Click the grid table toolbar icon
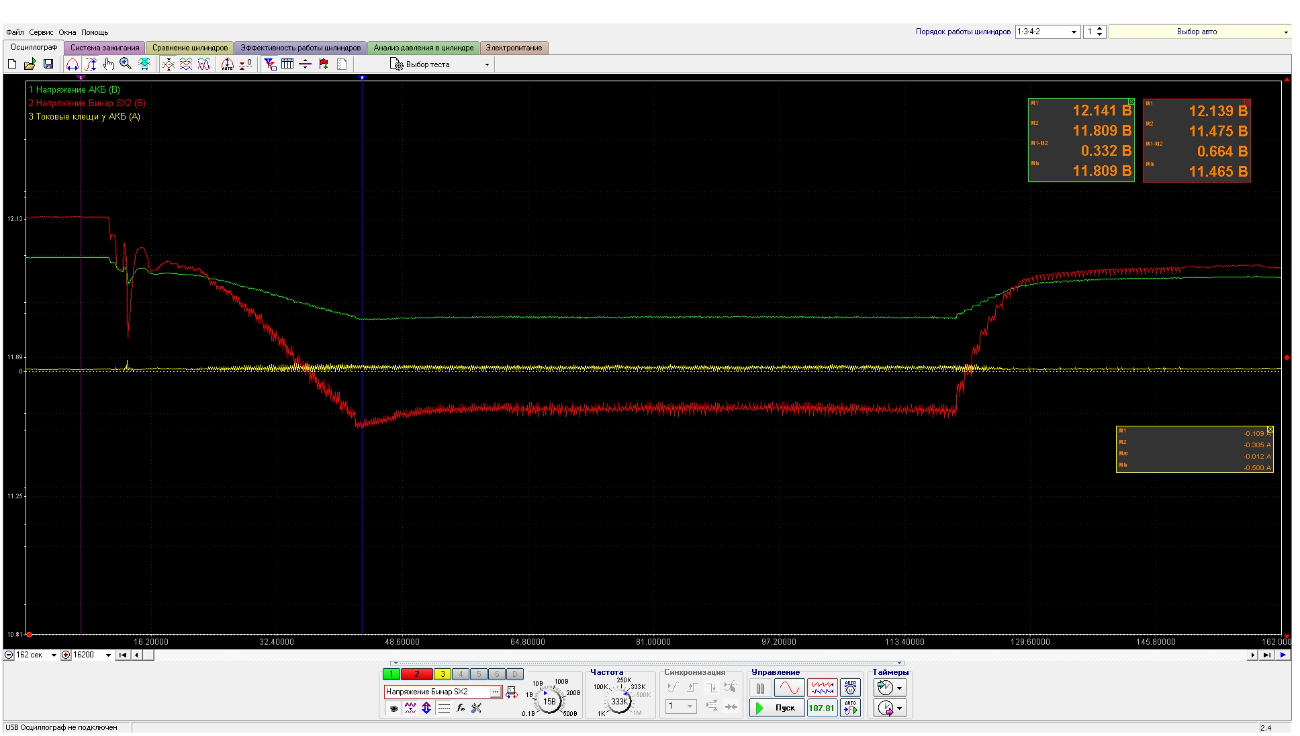 [x=287, y=64]
